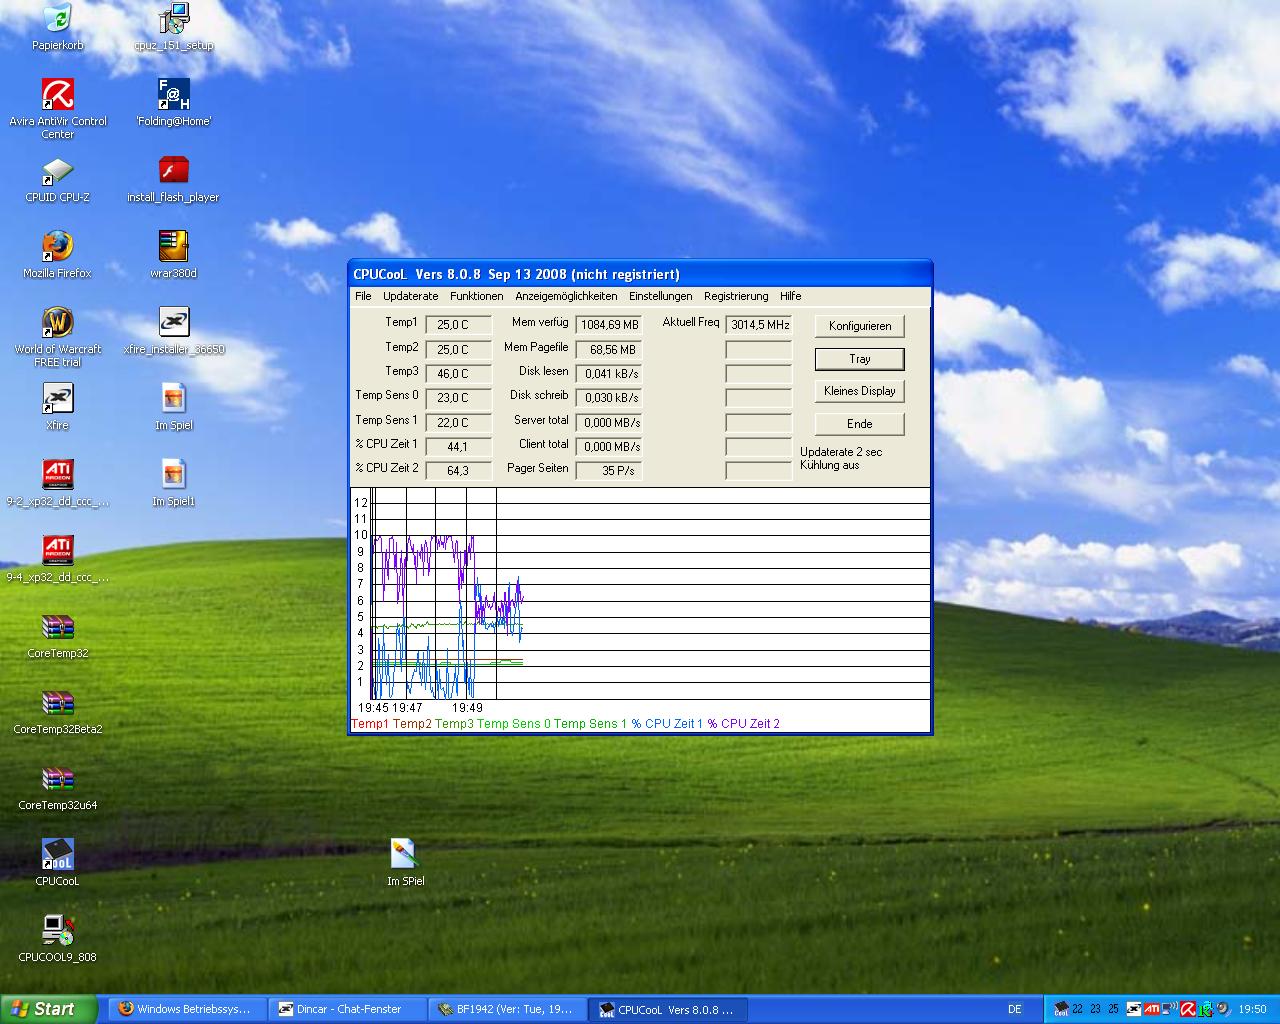The height and width of the screenshot is (1024, 1280).
Task: Select the 9-4_xp32_dd_ccc ATI installer icon
Action: point(57,559)
